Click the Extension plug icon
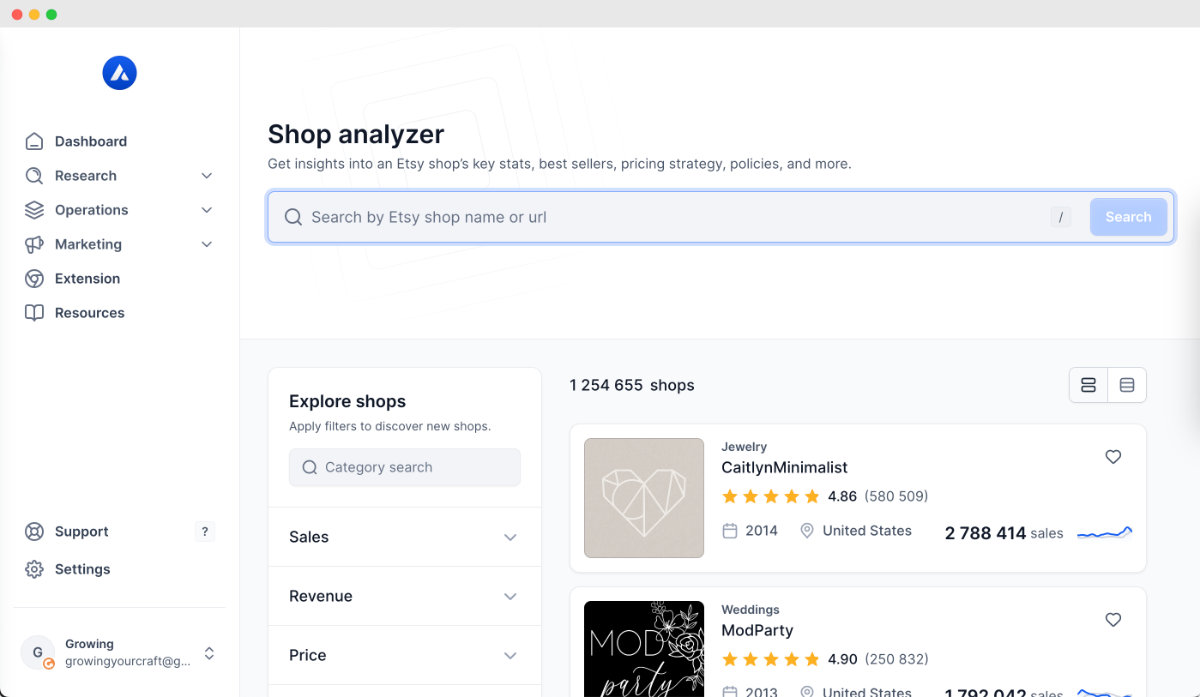The width and height of the screenshot is (1200, 697). (33, 278)
